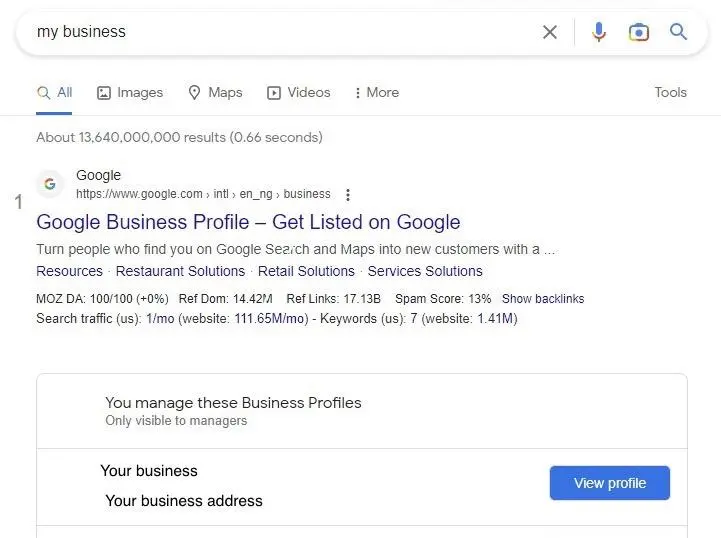Open the Resources sitelink
This screenshot has width=721, height=538.
tap(69, 271)
